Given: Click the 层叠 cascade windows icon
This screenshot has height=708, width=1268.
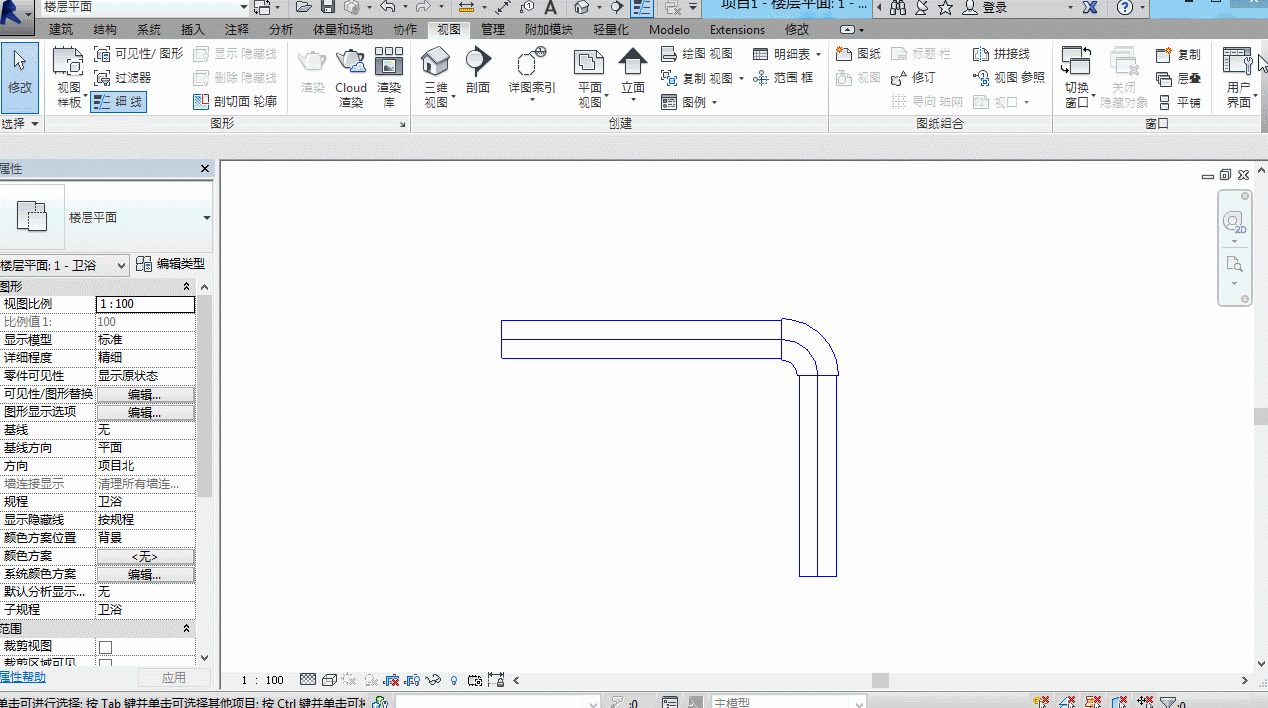Looking at the screenshot, I should (1178, 78).
